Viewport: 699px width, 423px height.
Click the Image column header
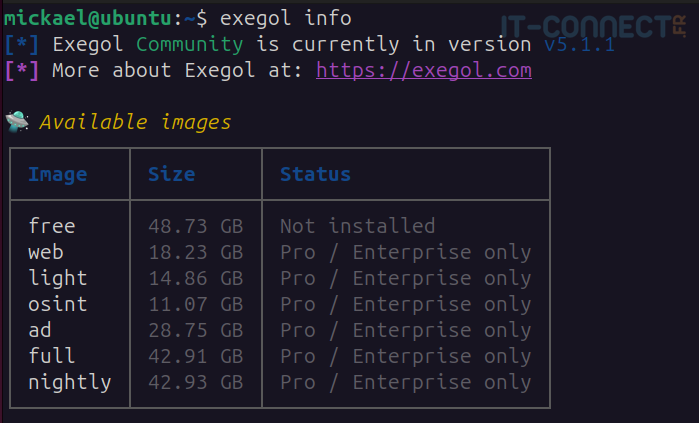[57, 175]
